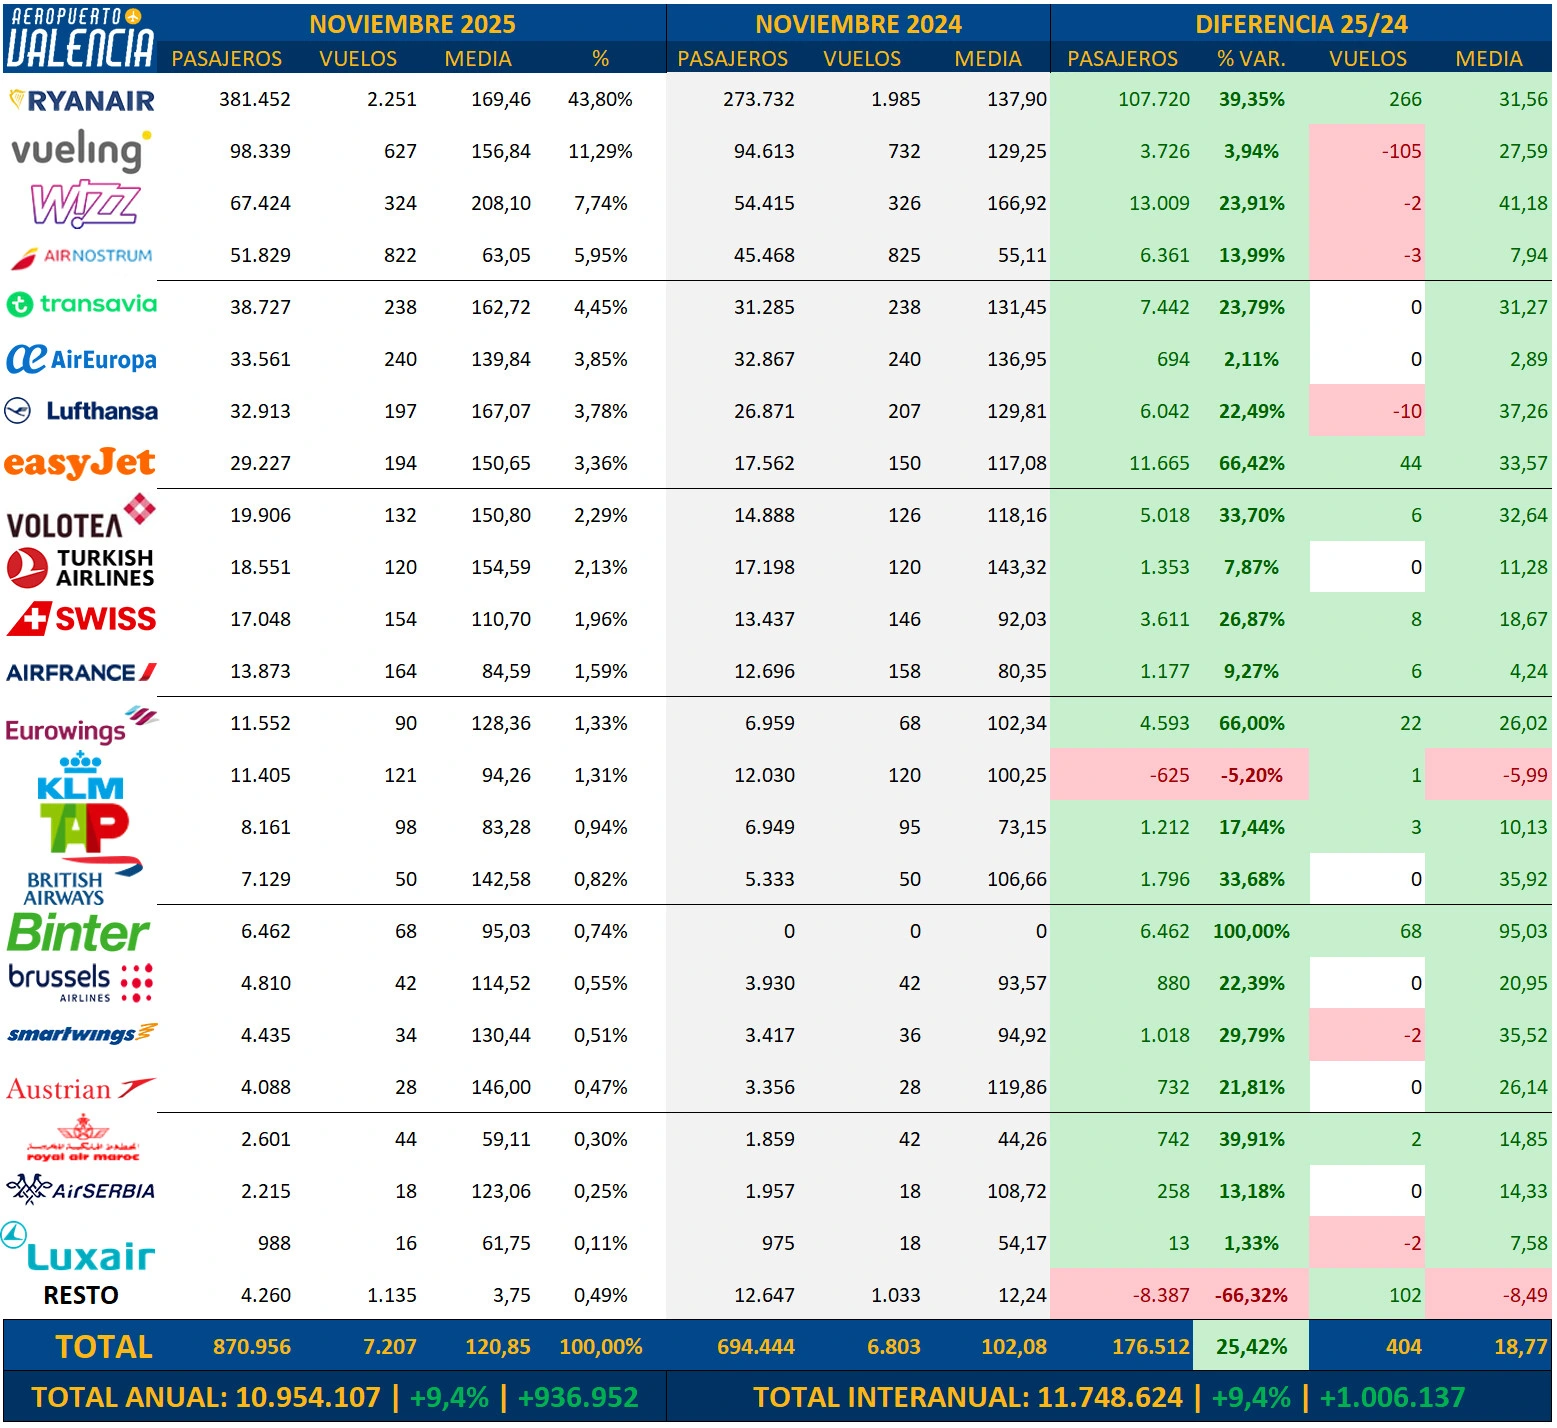Click the Binter logo
This screenshot has width=1557, height=1428.
point(78,932)
